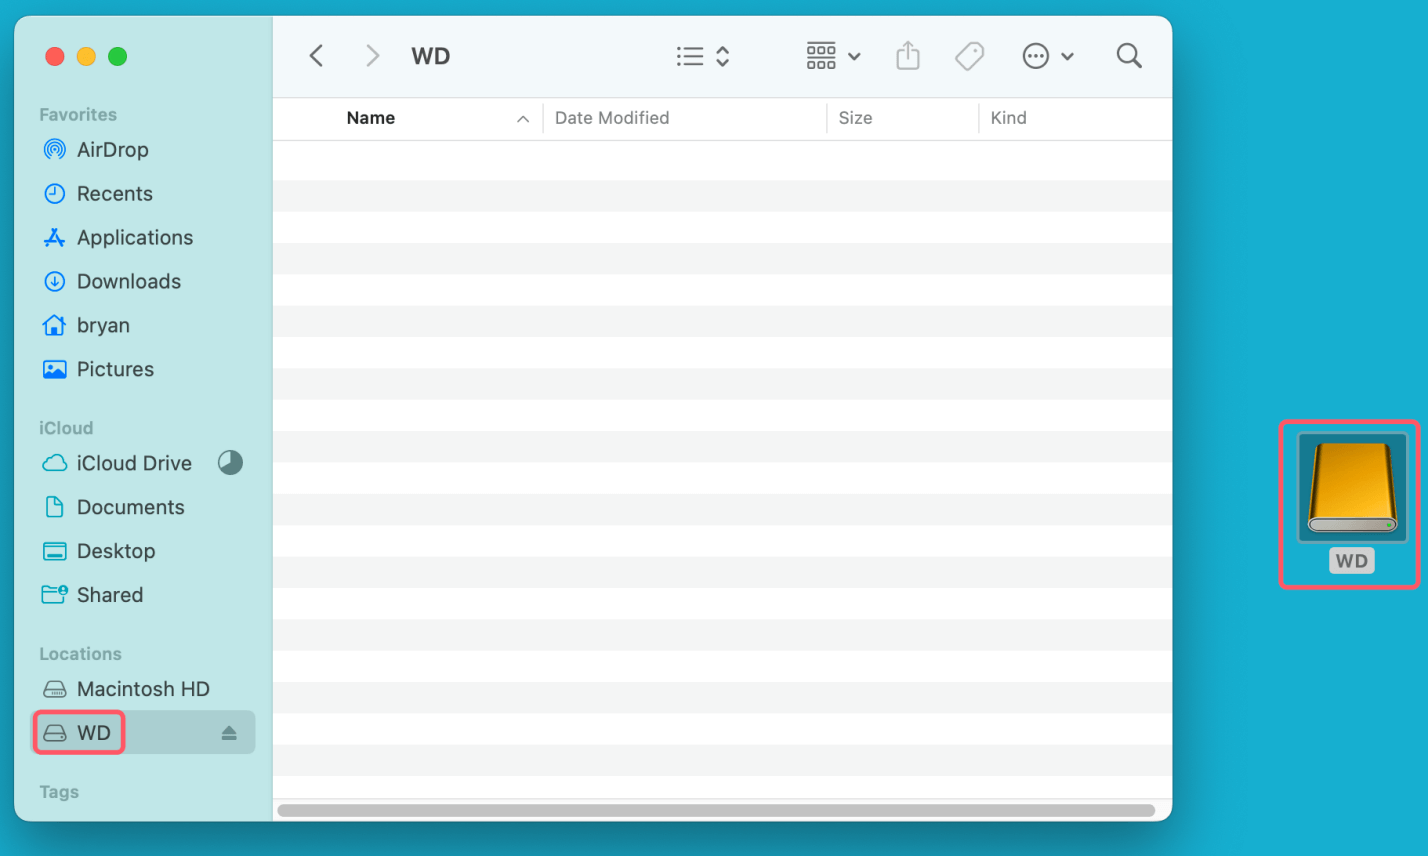
Task: Select Pictures in the sidebar
Action: click(x=112, y=369)
